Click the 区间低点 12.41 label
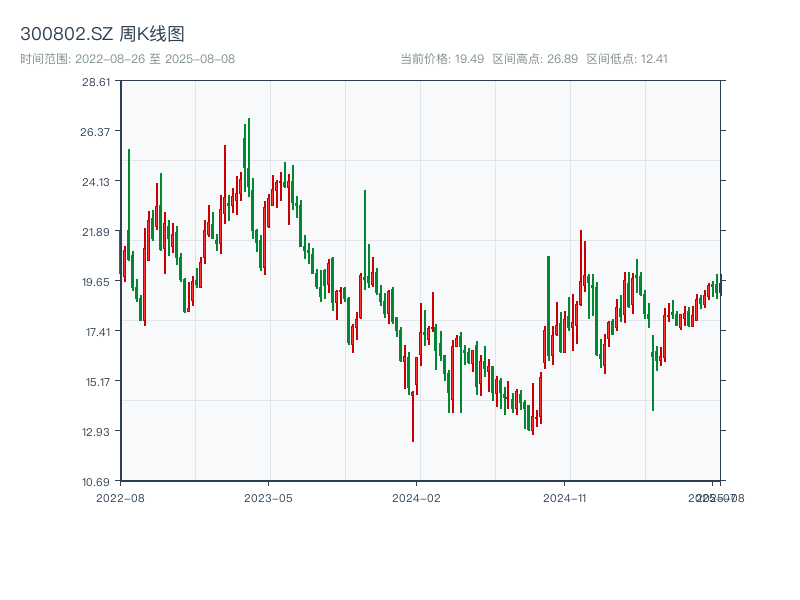Viewport: 800px width, 600px height. (627, 59)
